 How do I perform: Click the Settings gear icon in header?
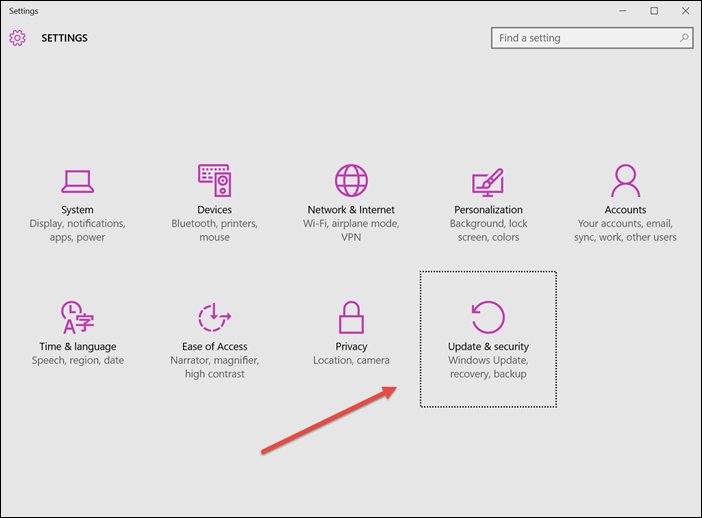17,38
